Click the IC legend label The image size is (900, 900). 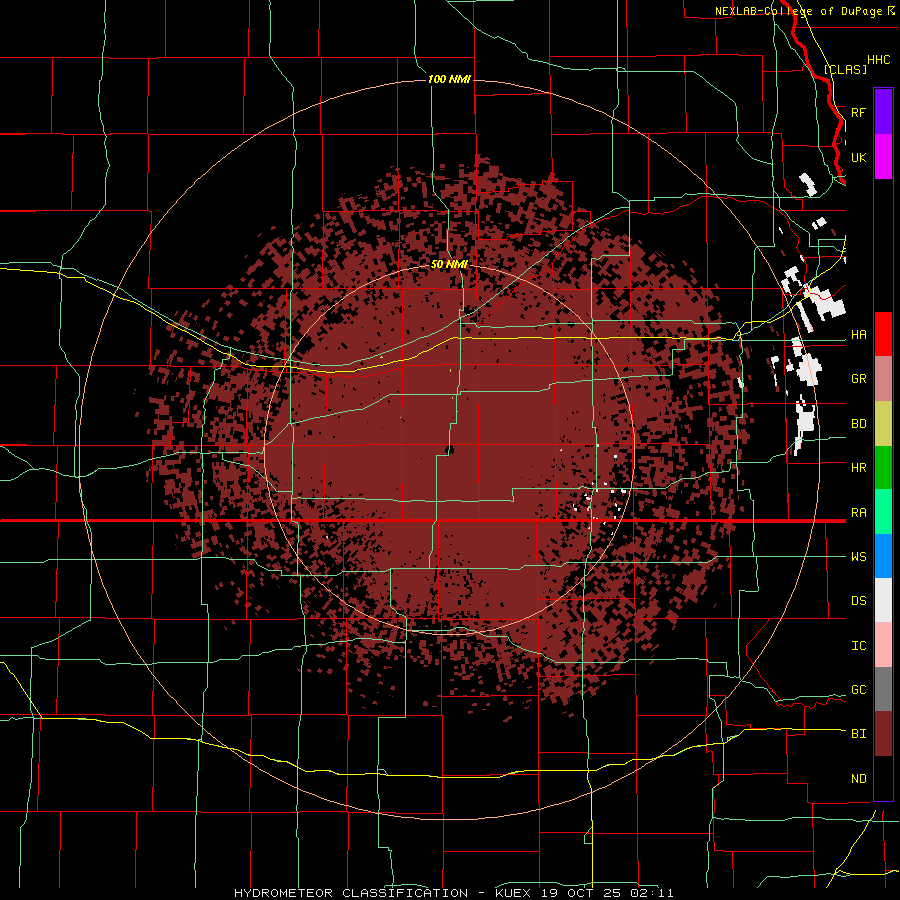coord(859,646)
